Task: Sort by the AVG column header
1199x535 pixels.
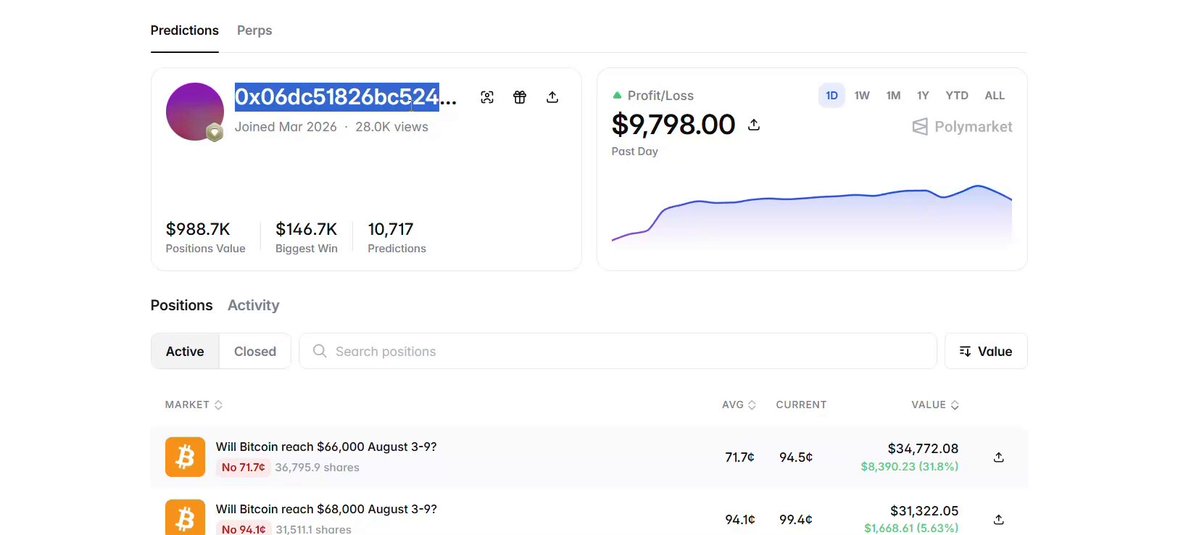Action: click(739, 405)
